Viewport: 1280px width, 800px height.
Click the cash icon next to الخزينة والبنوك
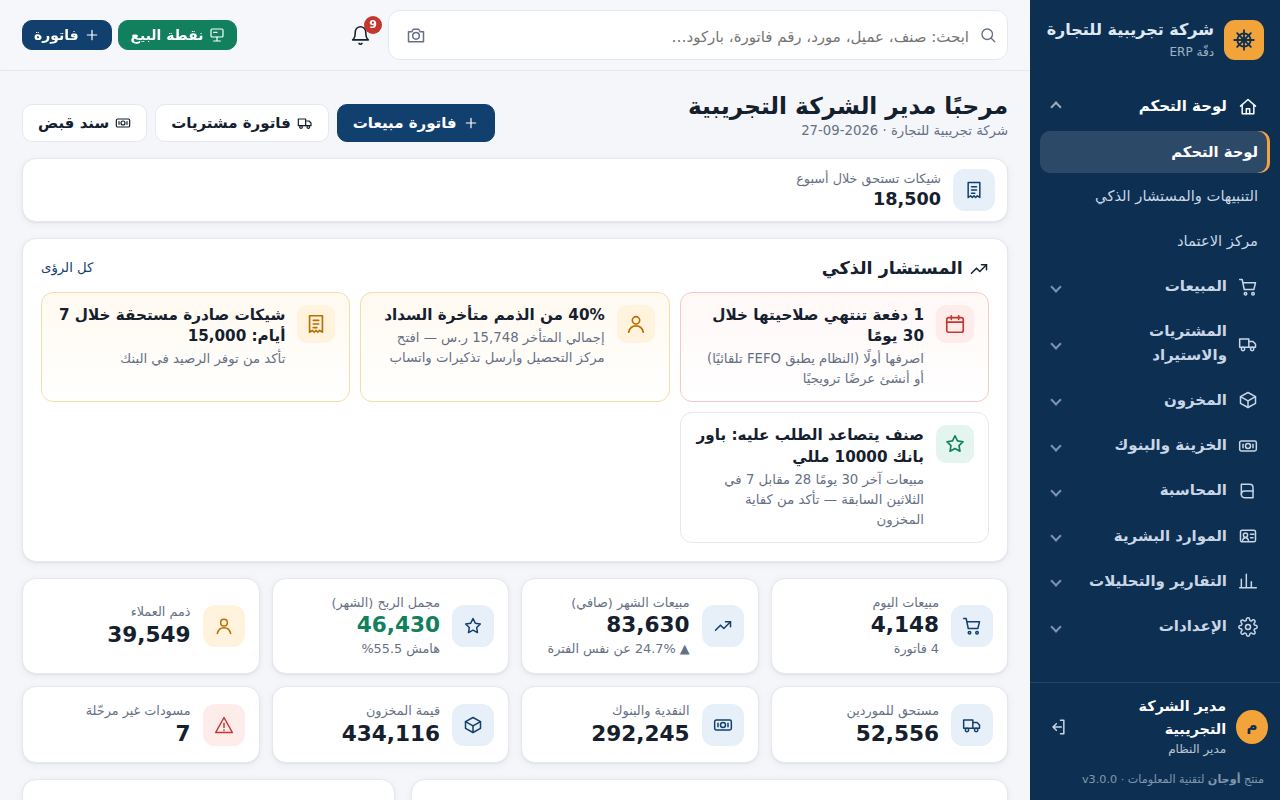coord(1247,446)
